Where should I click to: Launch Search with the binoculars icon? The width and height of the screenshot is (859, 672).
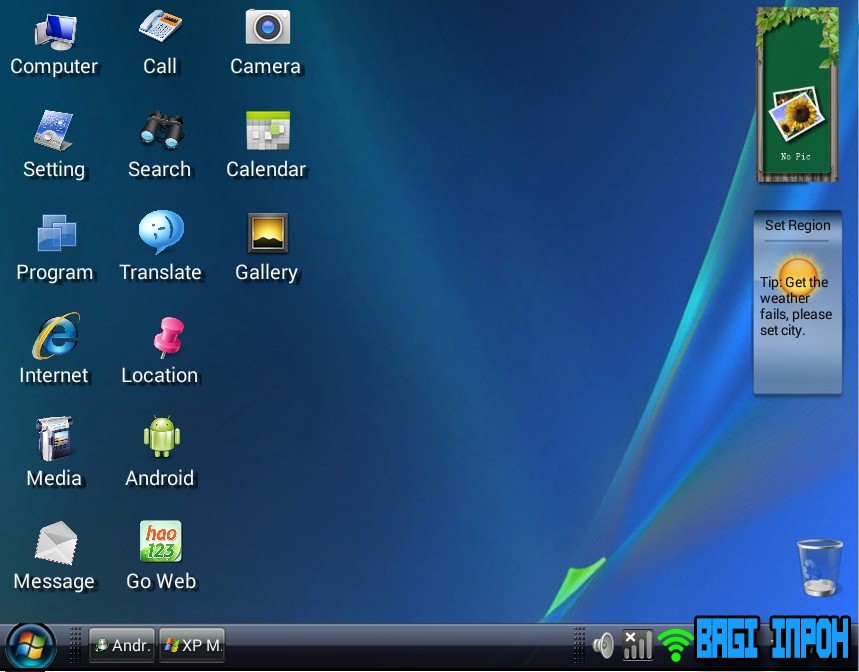[x=159, y=129]
